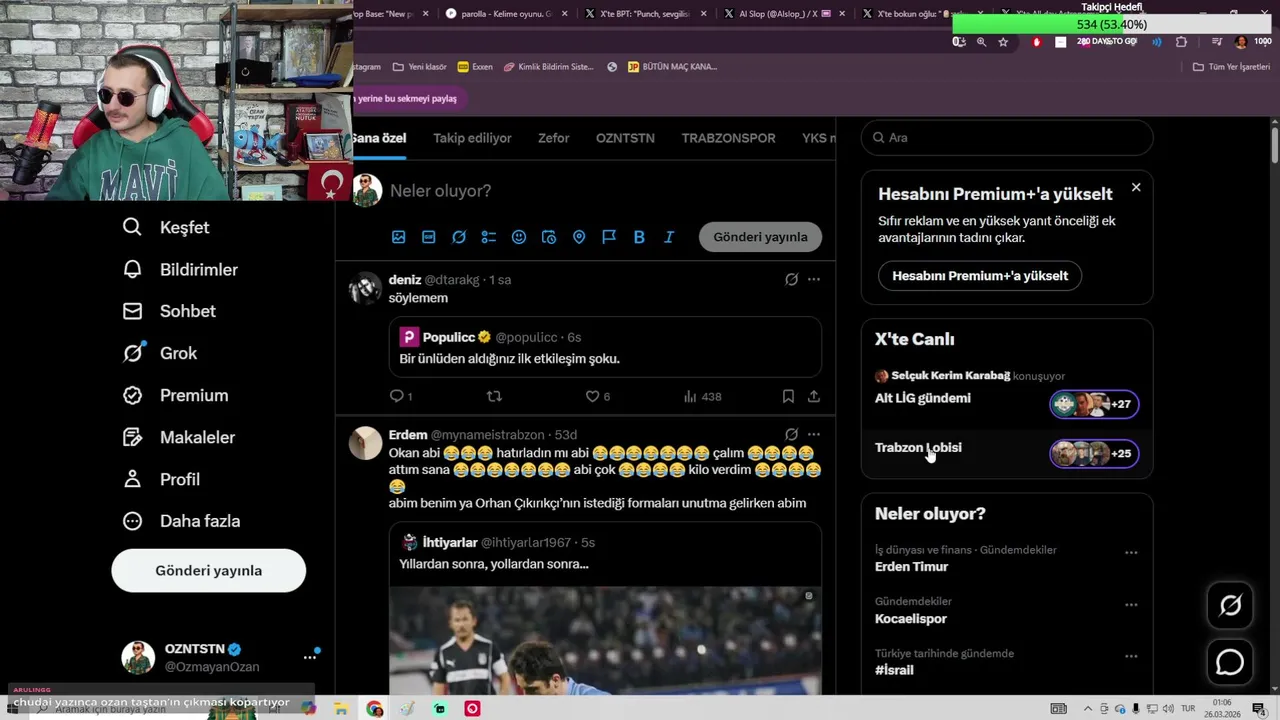1280x720 pixels.
Task: Show hidden system tray icons chevron
Action: click(1089, 709)
